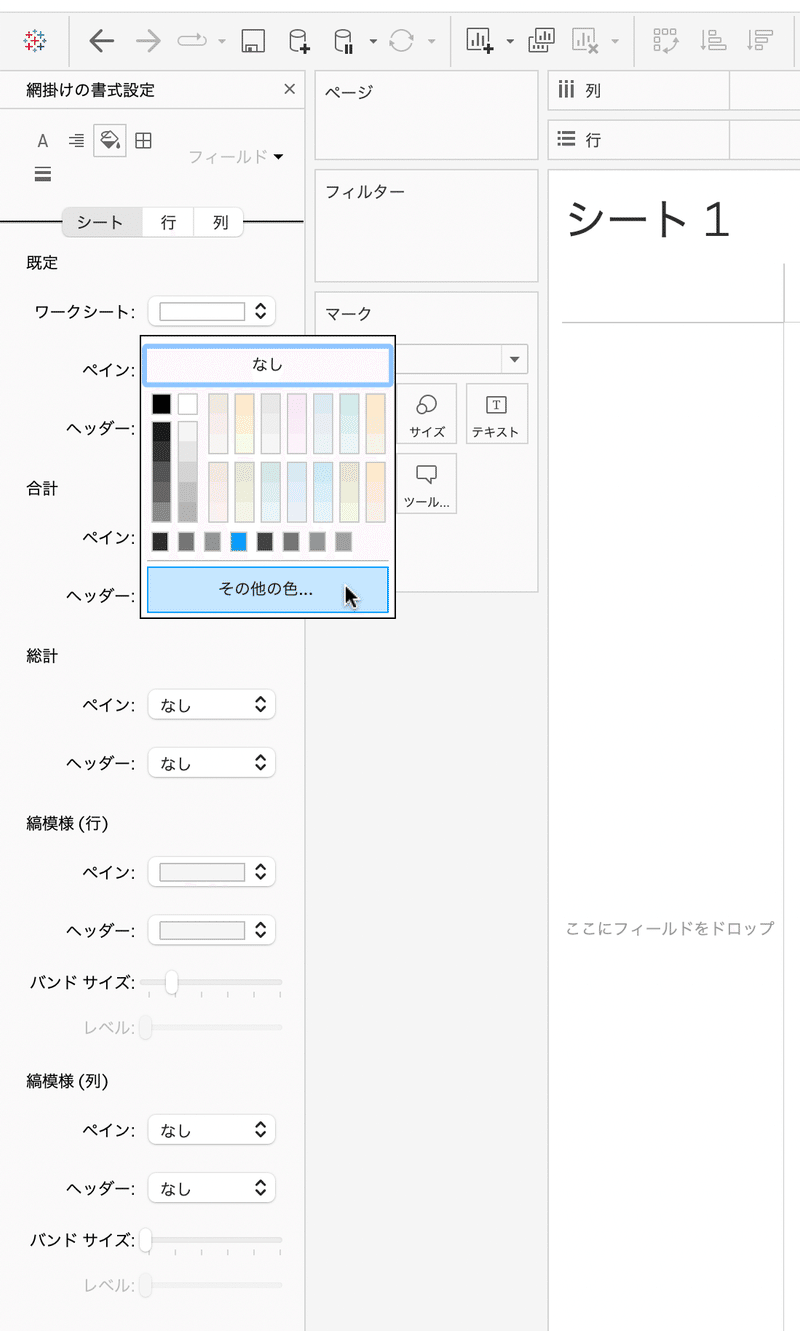Image resolution: width=800 pixels, height=1331 pixels.
Task: Open borders formatting grid icon
Action: [143, 141]
